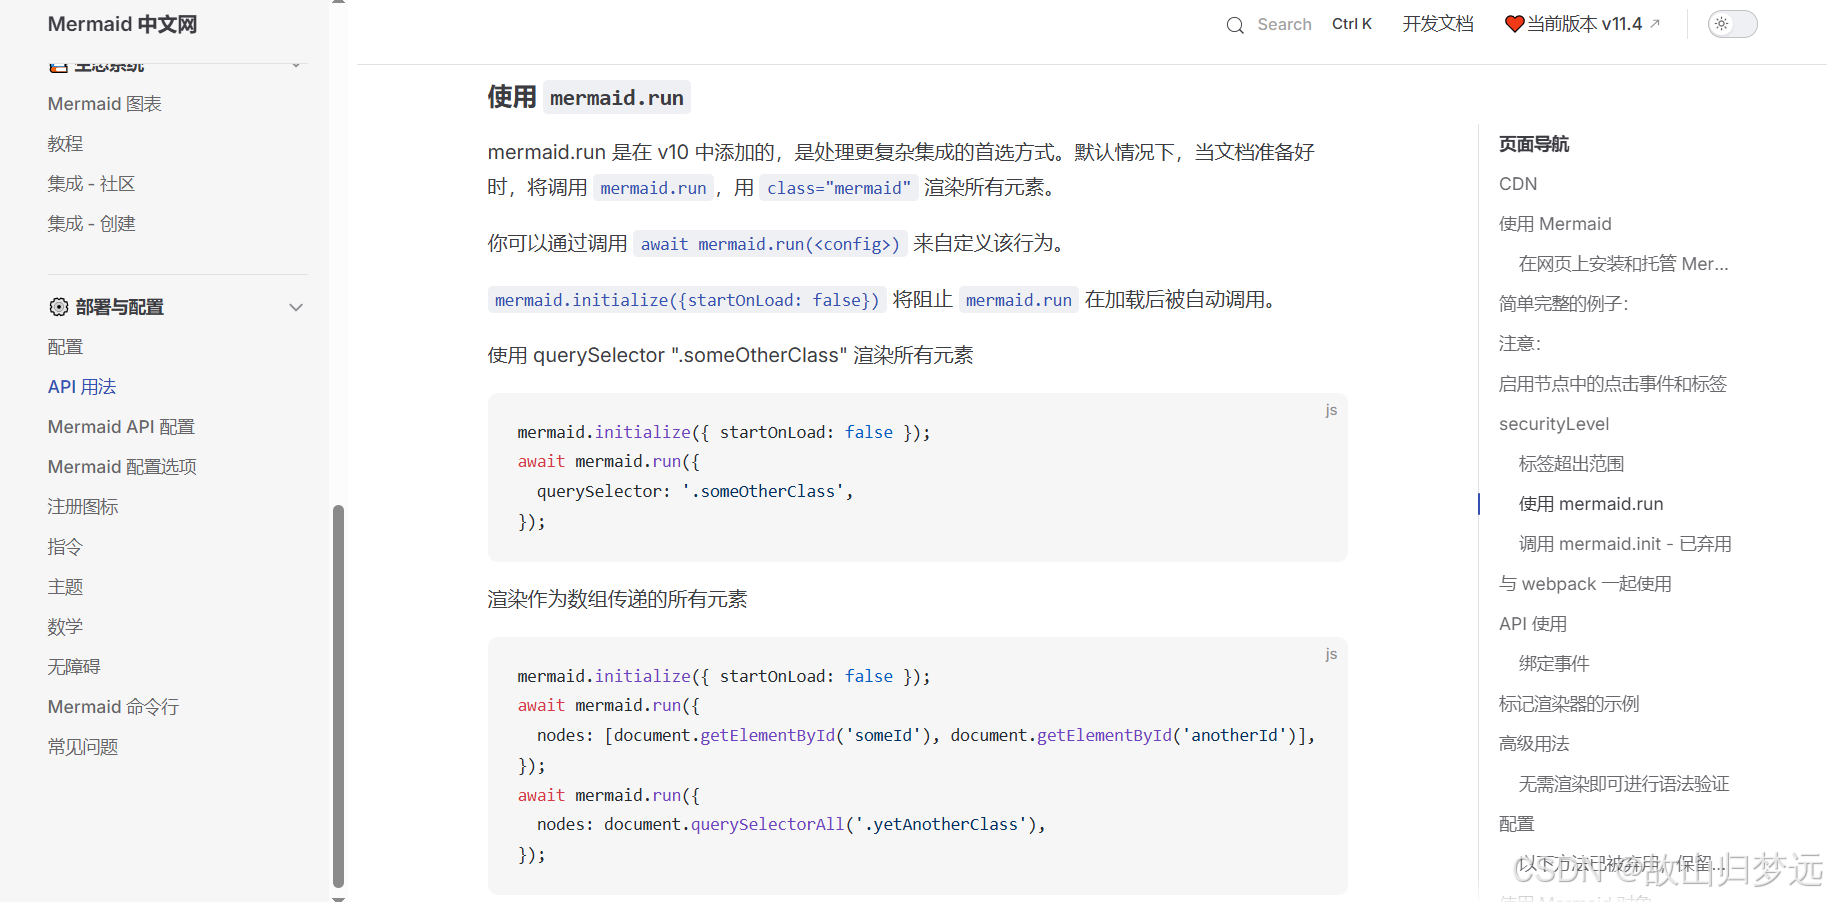The image size is (1827, 902).
Task: Click the 使用 mermaid.run section heading
Action: [x=588, y=97]
